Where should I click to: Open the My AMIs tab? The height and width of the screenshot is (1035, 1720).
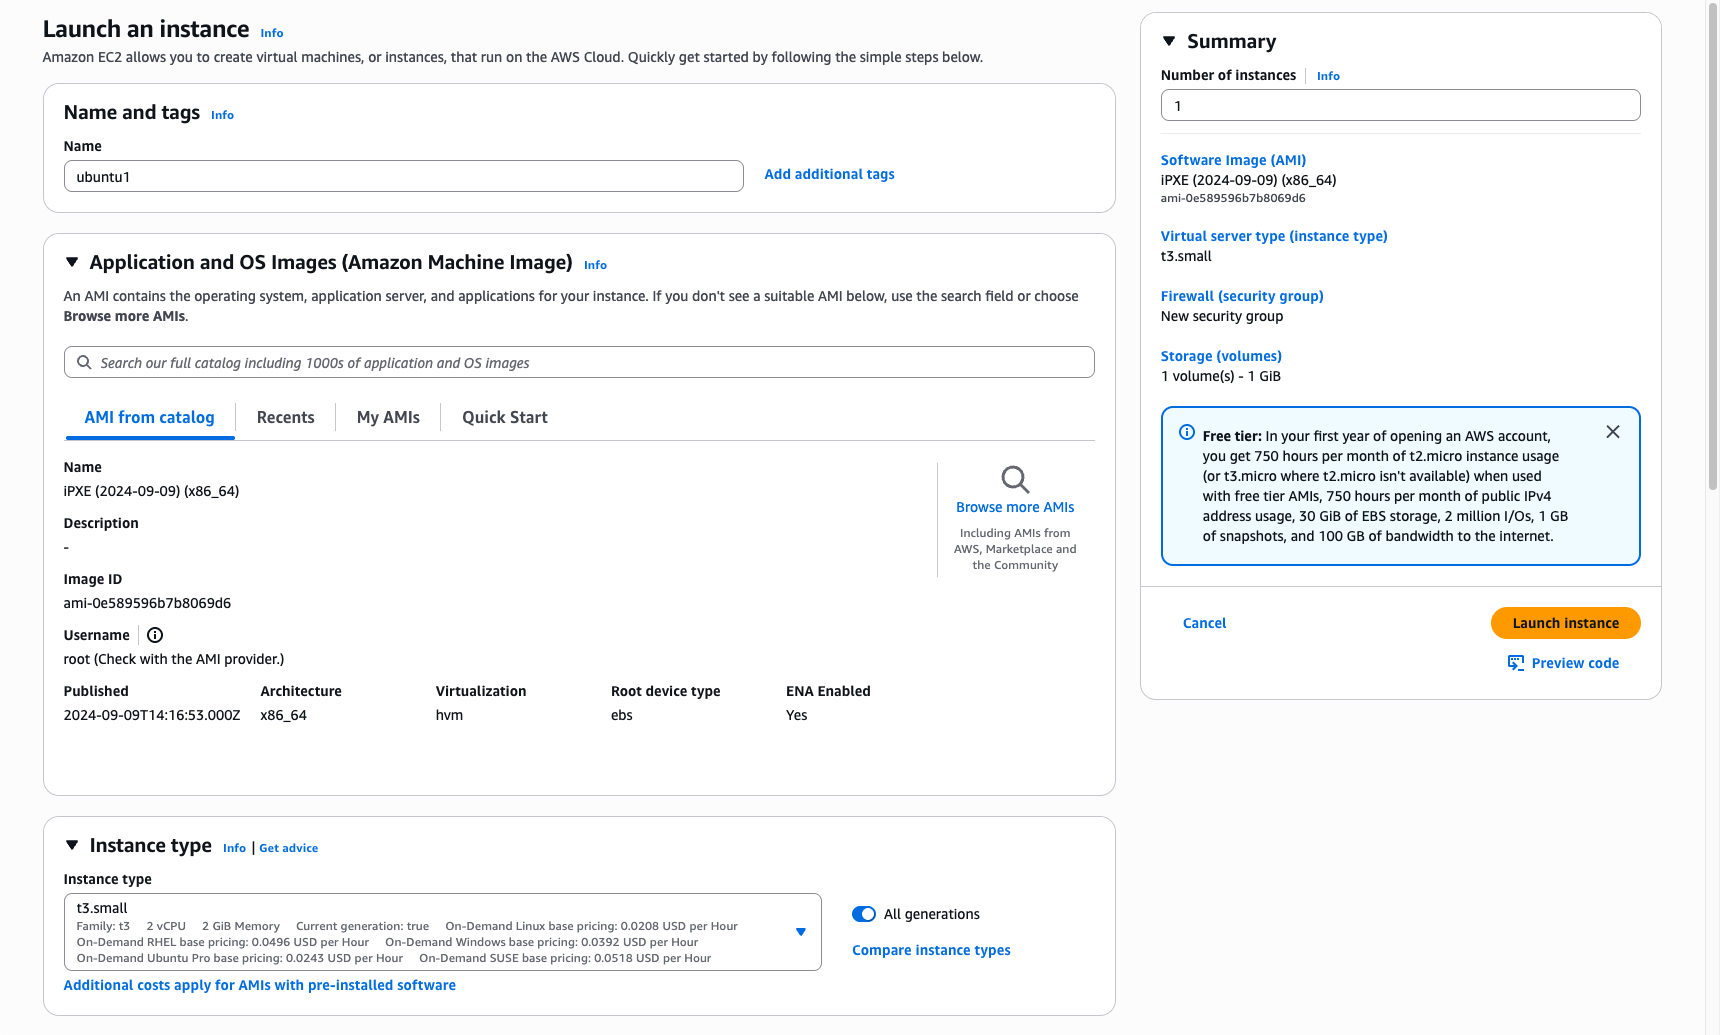point(388,418)
